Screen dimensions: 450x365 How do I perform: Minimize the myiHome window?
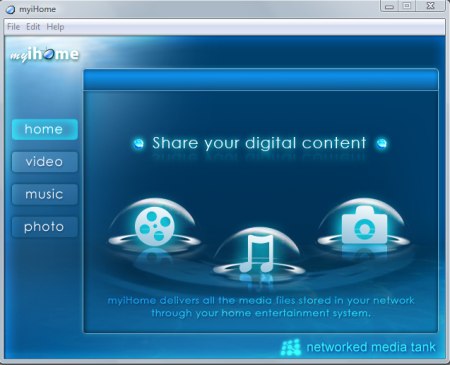(389, 6)
